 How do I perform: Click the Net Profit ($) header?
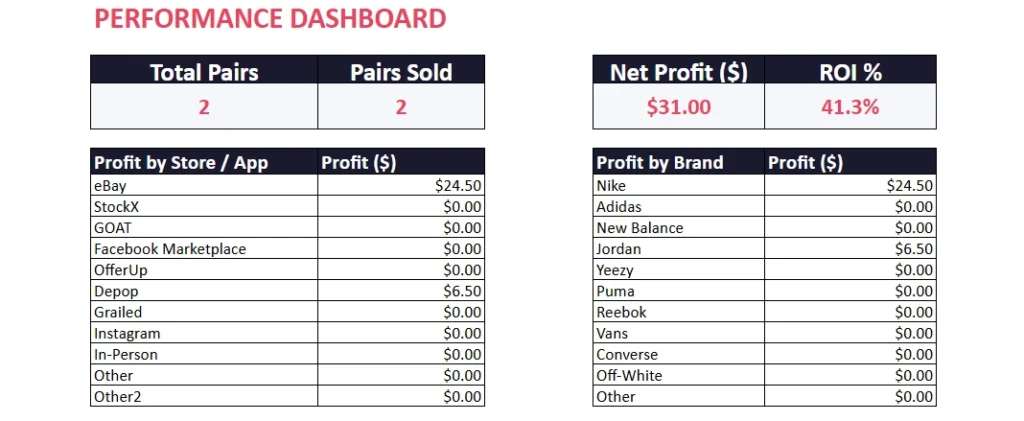click(x=678, y=72)
